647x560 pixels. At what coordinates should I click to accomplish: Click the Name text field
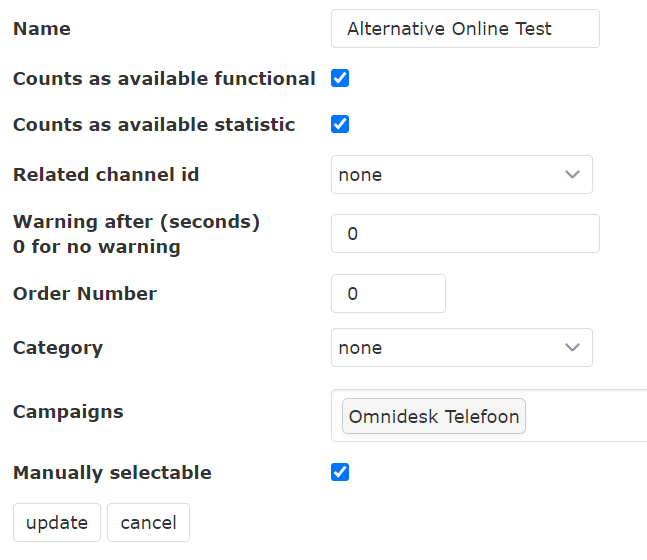click(465, 29)
